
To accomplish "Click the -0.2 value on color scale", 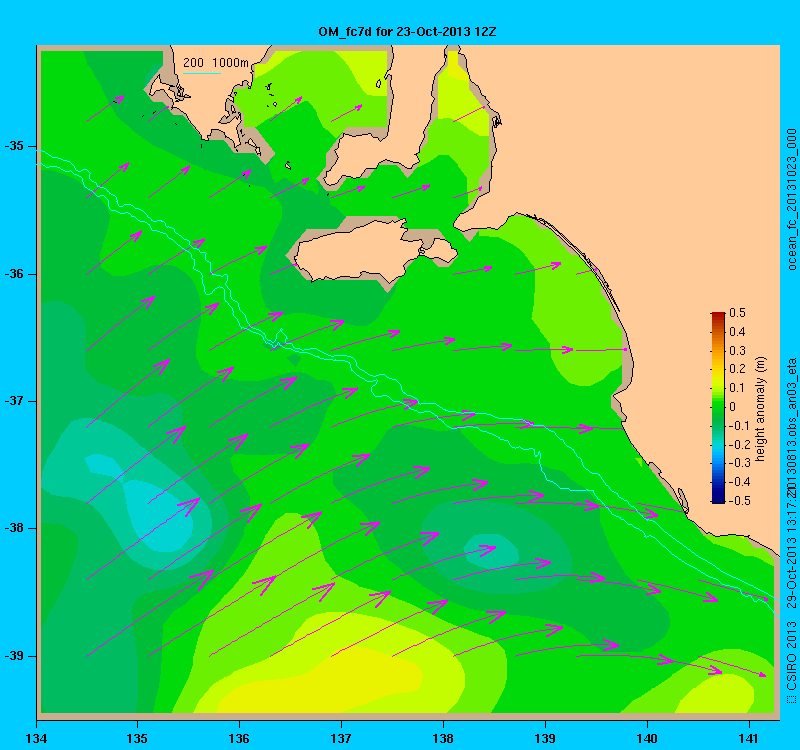I will pyautogui.click(x=739, y=444).
